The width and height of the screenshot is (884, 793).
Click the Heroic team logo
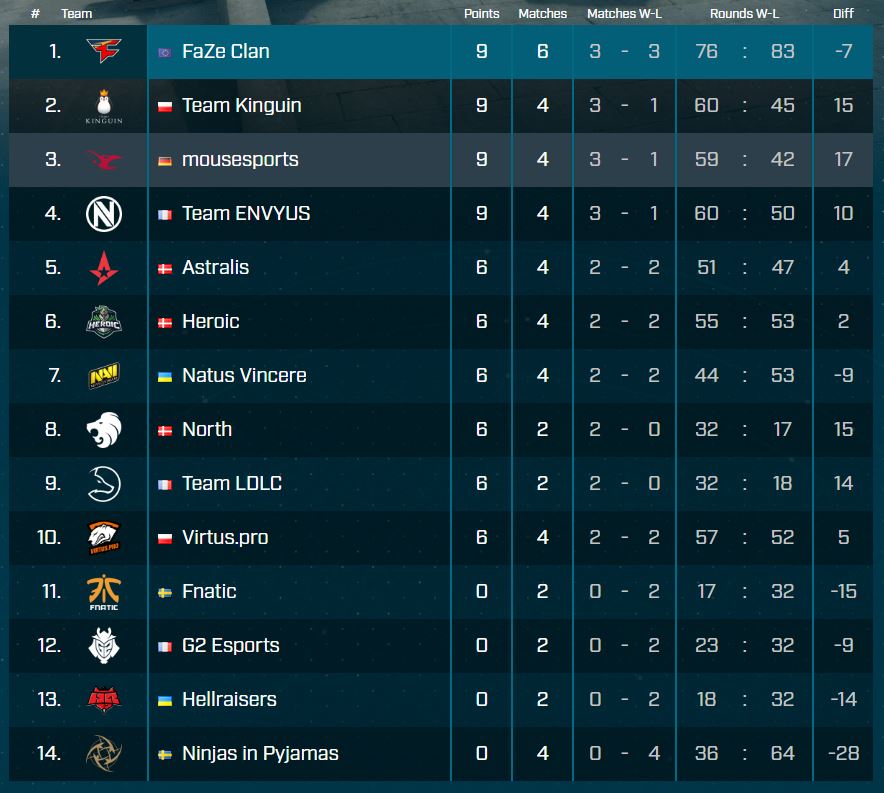103,321
